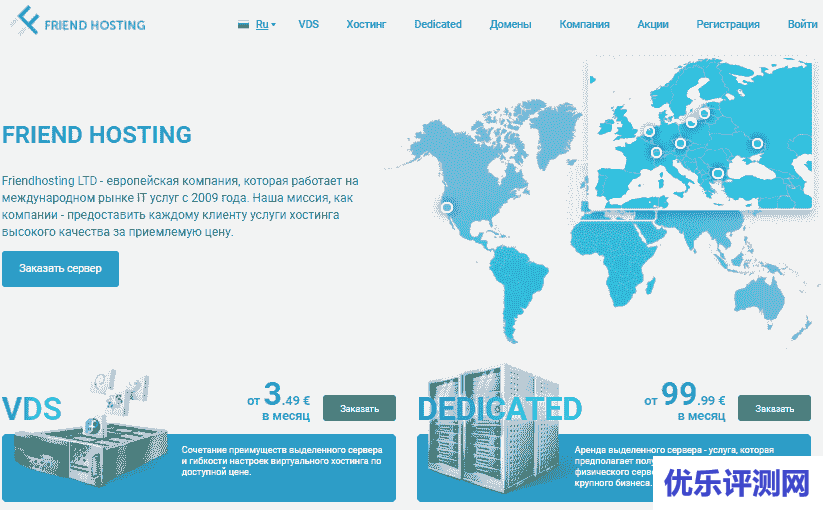Select the easternmost marker on the Europe map
The image size is (823, 510).
click(x=757, y=144)
